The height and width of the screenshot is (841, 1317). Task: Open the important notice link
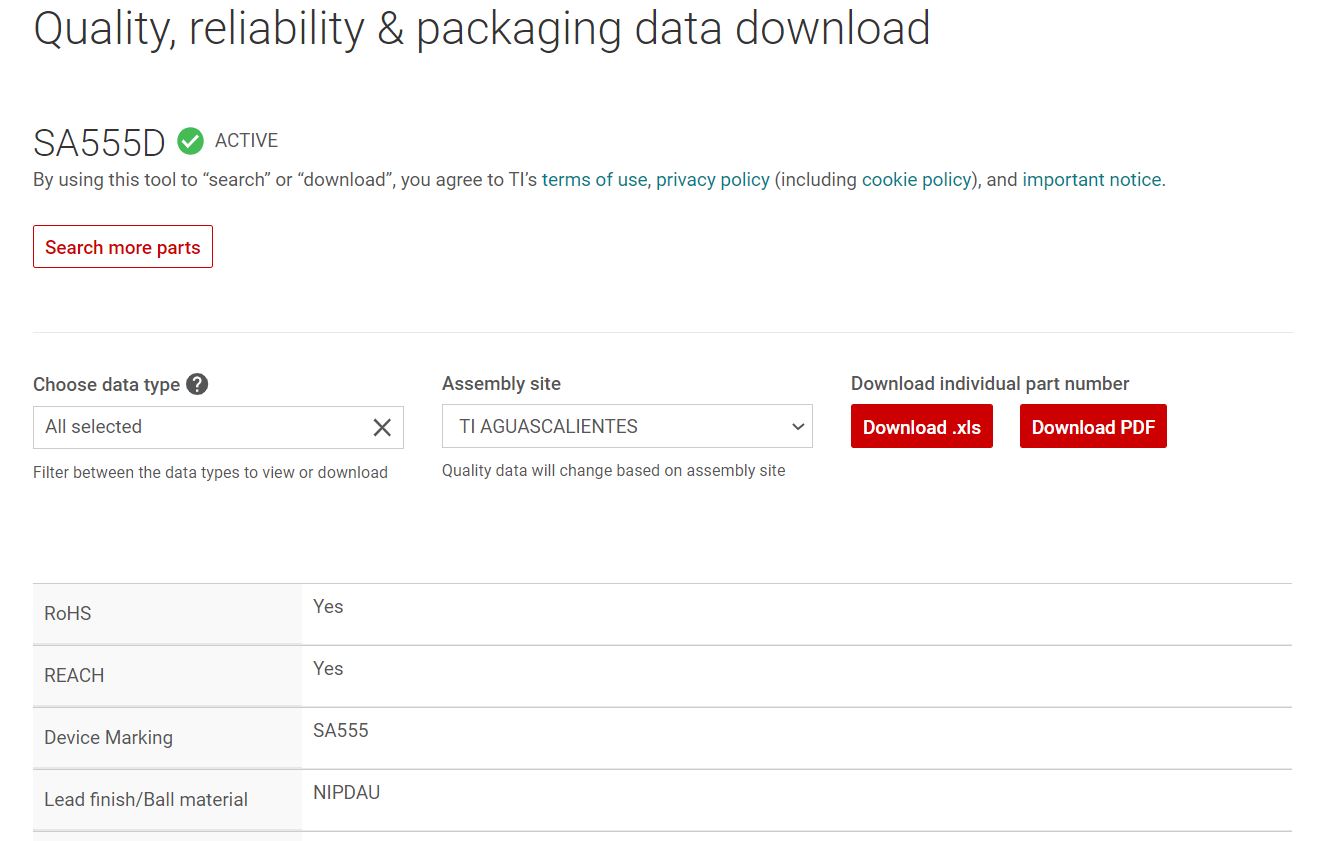pos(1092,180)
